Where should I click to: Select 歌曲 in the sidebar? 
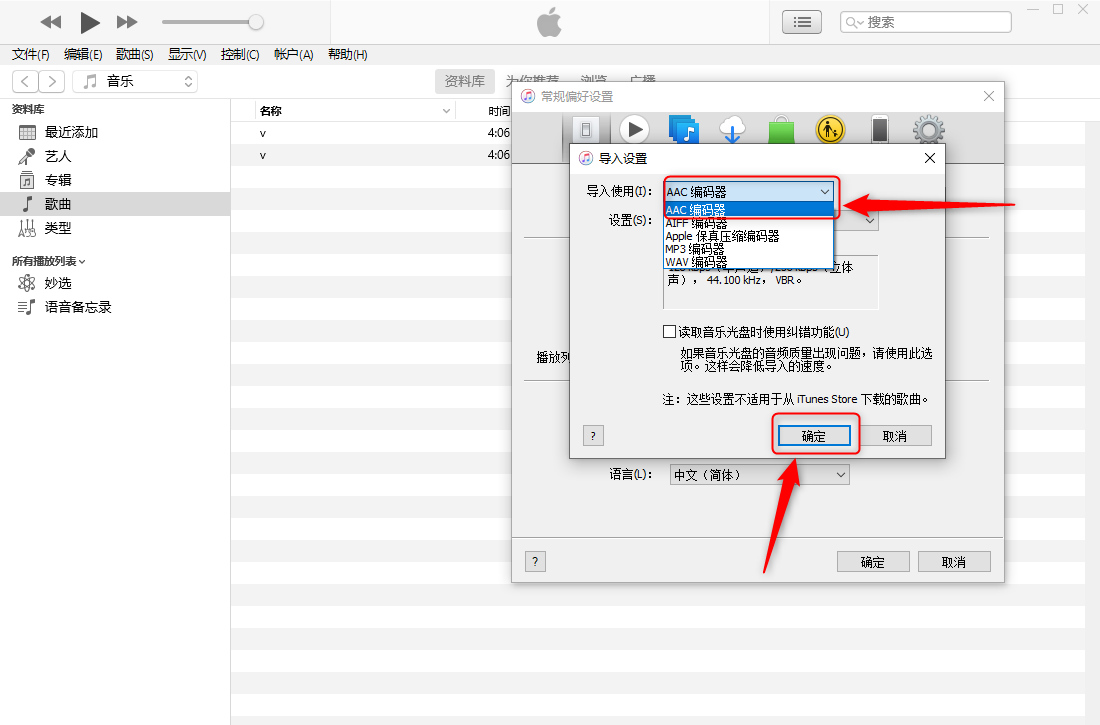[x=58, y=204]
